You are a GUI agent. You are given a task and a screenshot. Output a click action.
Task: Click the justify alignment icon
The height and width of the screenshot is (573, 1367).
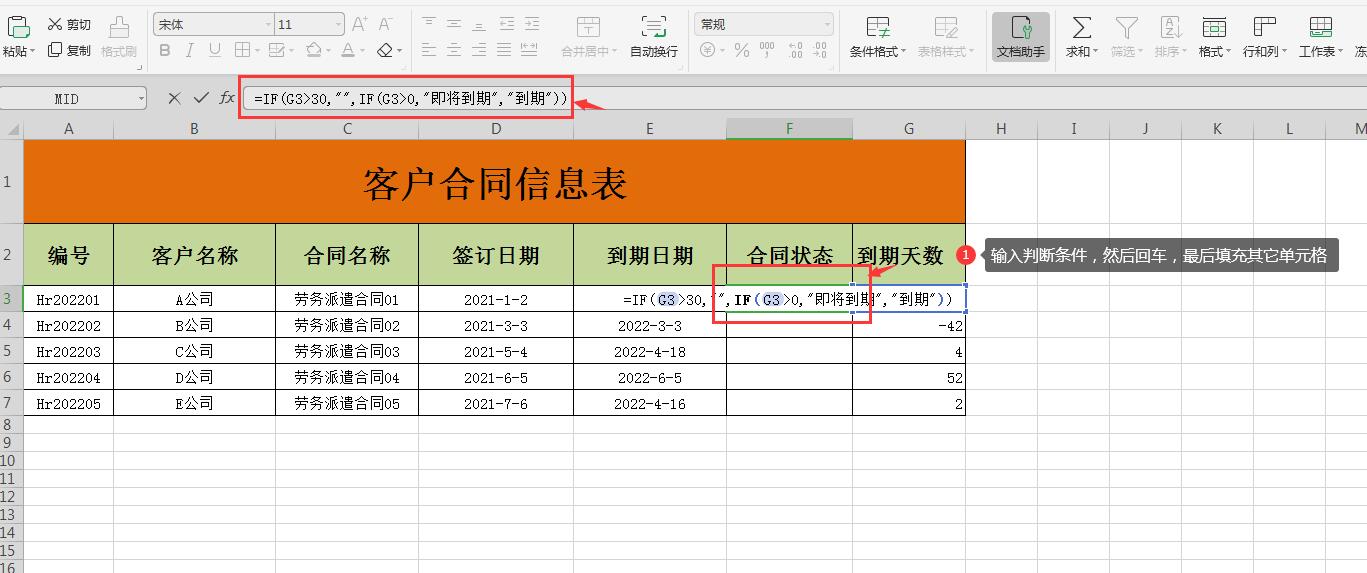(x=504, y=49)
